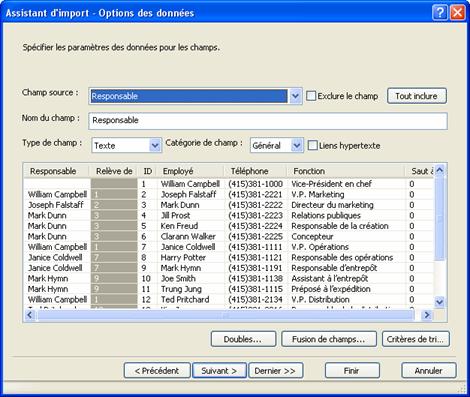470x397 pixels.
Task: Focus the Nom du champ text field
Action: click(268, 121)
